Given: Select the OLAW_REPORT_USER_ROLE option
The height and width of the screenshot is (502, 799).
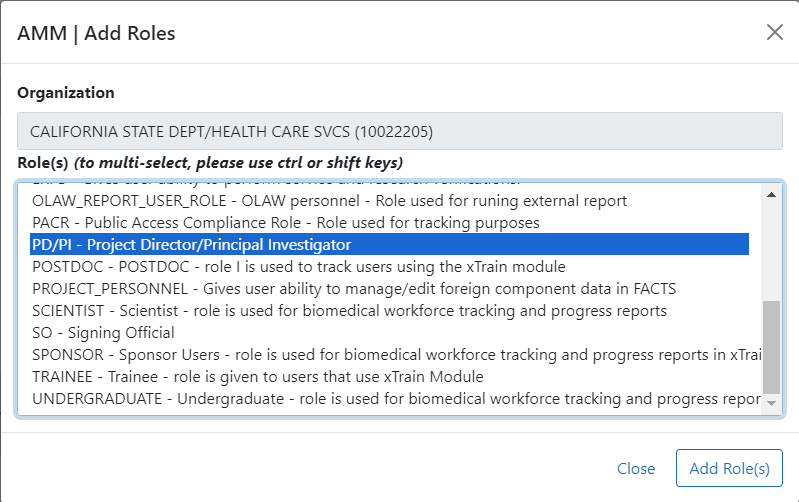Looking at the screenshot, I should point(330,201).
